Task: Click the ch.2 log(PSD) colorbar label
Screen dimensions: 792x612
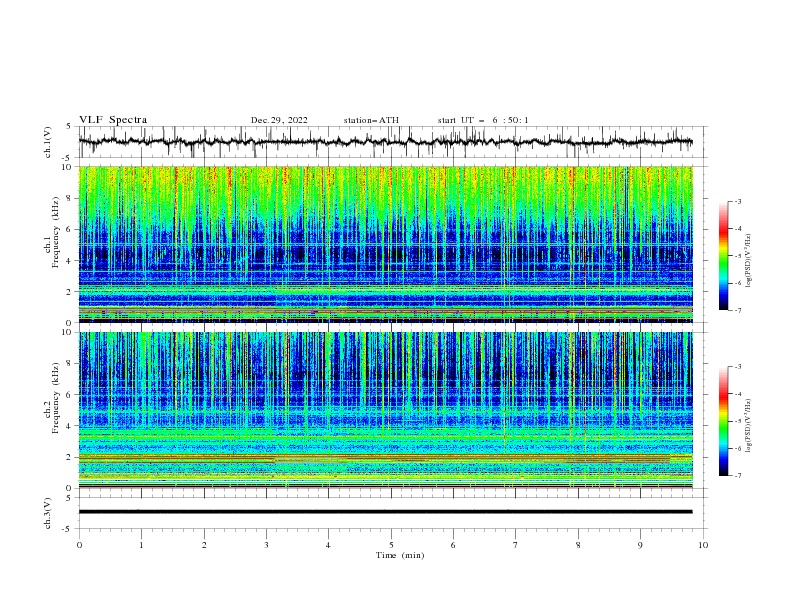Action: tap(749, 425)
